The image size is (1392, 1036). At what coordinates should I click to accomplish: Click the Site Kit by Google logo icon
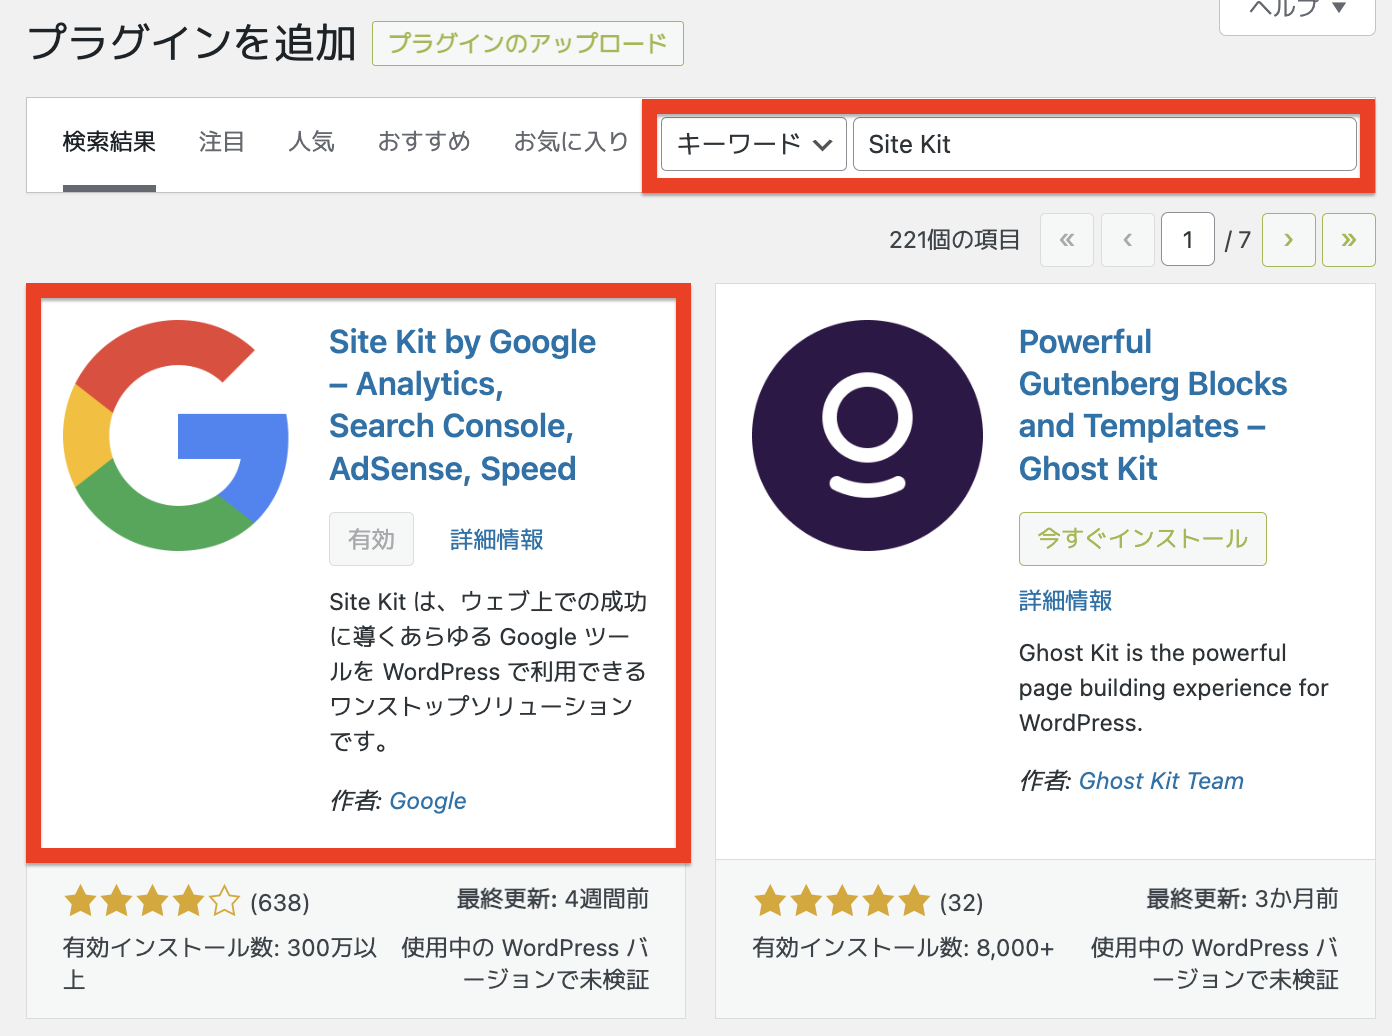176,435
